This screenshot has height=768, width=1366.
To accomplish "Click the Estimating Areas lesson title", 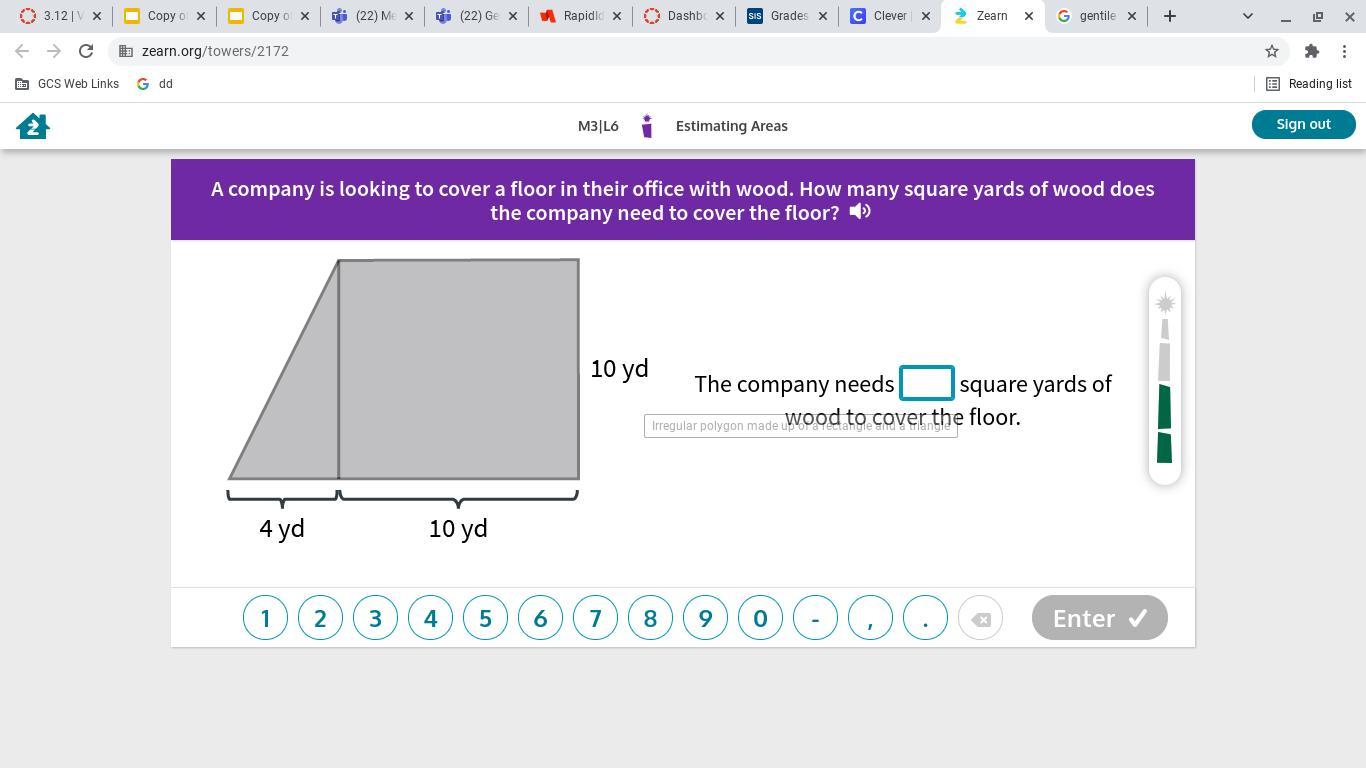I will (732, 126).
